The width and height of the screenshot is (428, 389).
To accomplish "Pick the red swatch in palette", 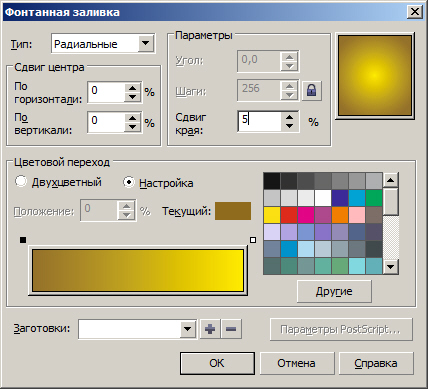I will [289, 215].
